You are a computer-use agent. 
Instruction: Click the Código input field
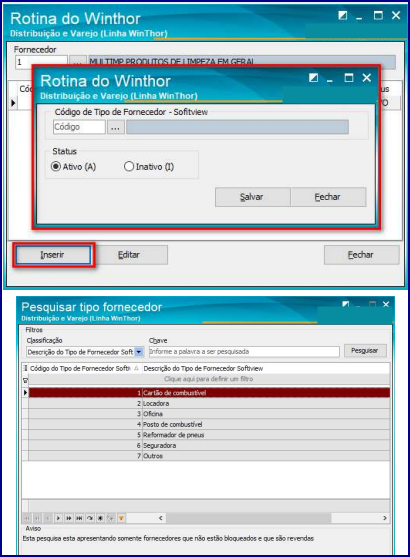coord(79,127)
